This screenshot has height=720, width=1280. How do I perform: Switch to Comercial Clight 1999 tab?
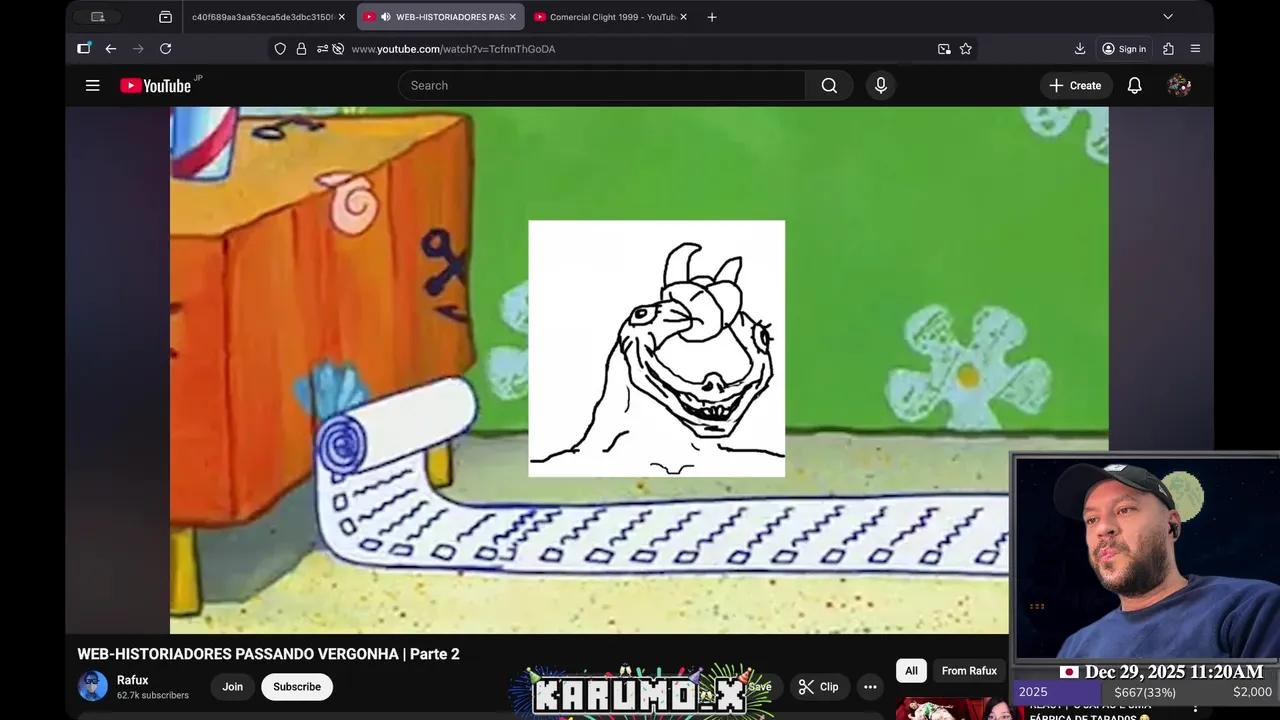tap(612, 17)
